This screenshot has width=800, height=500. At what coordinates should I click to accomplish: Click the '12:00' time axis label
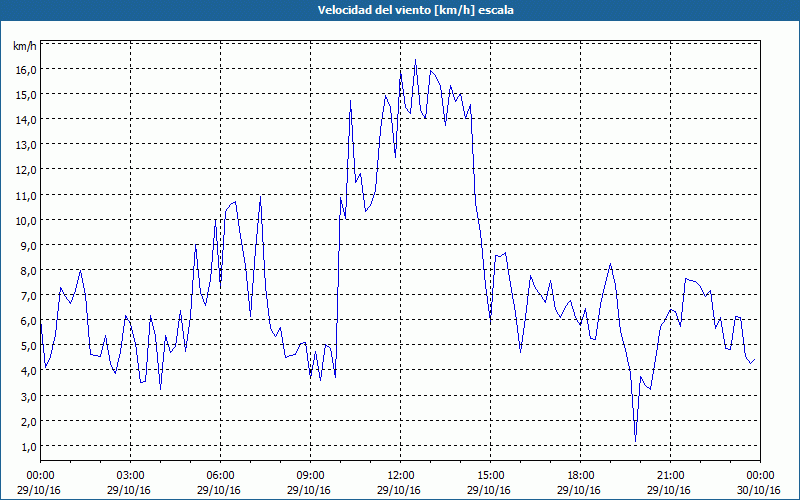401,476
